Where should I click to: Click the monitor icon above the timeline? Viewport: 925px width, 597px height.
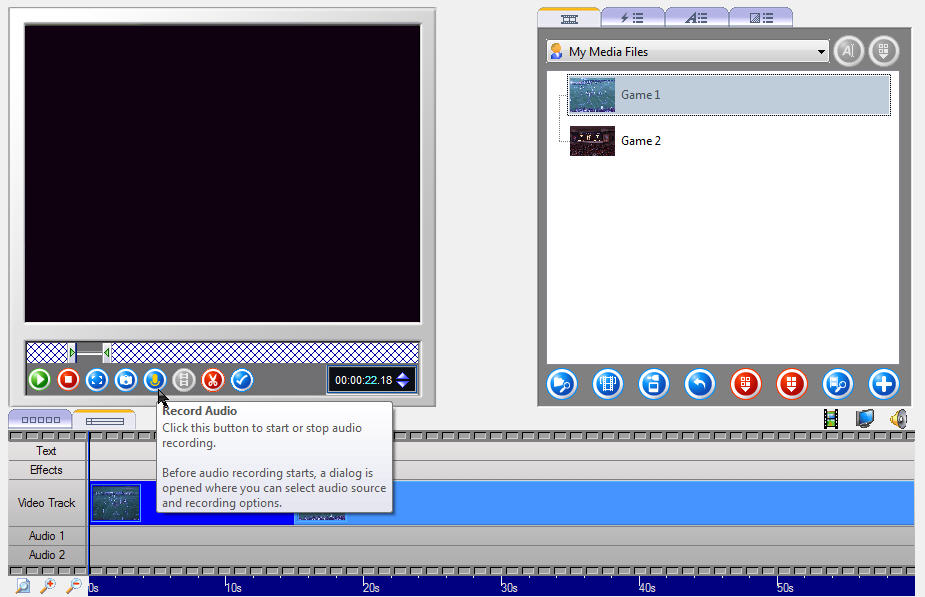pyautogui.click(x=865, y=419)
